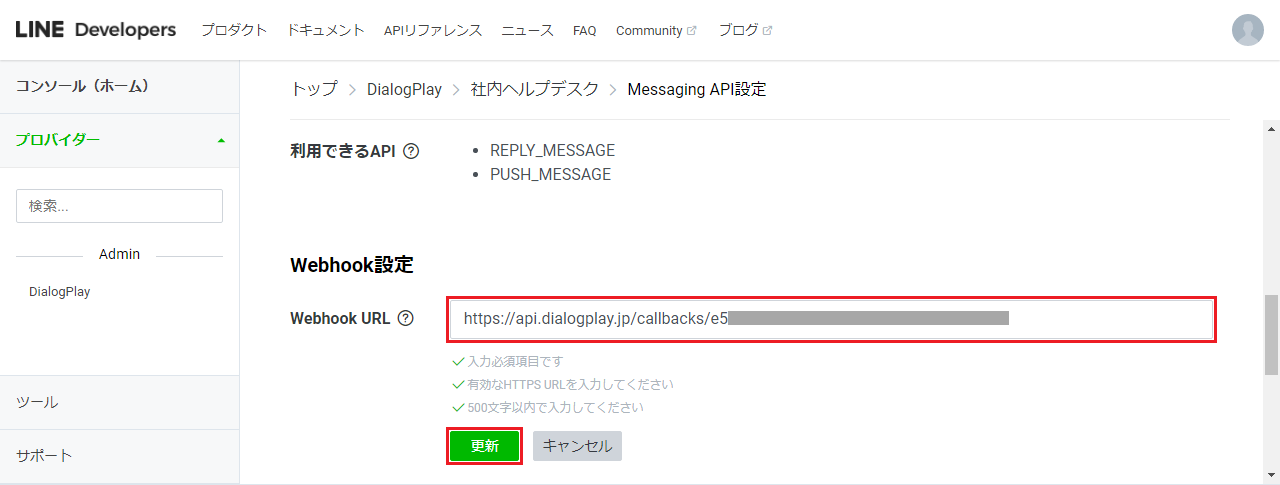Click the LINE Developers logo

96,30
